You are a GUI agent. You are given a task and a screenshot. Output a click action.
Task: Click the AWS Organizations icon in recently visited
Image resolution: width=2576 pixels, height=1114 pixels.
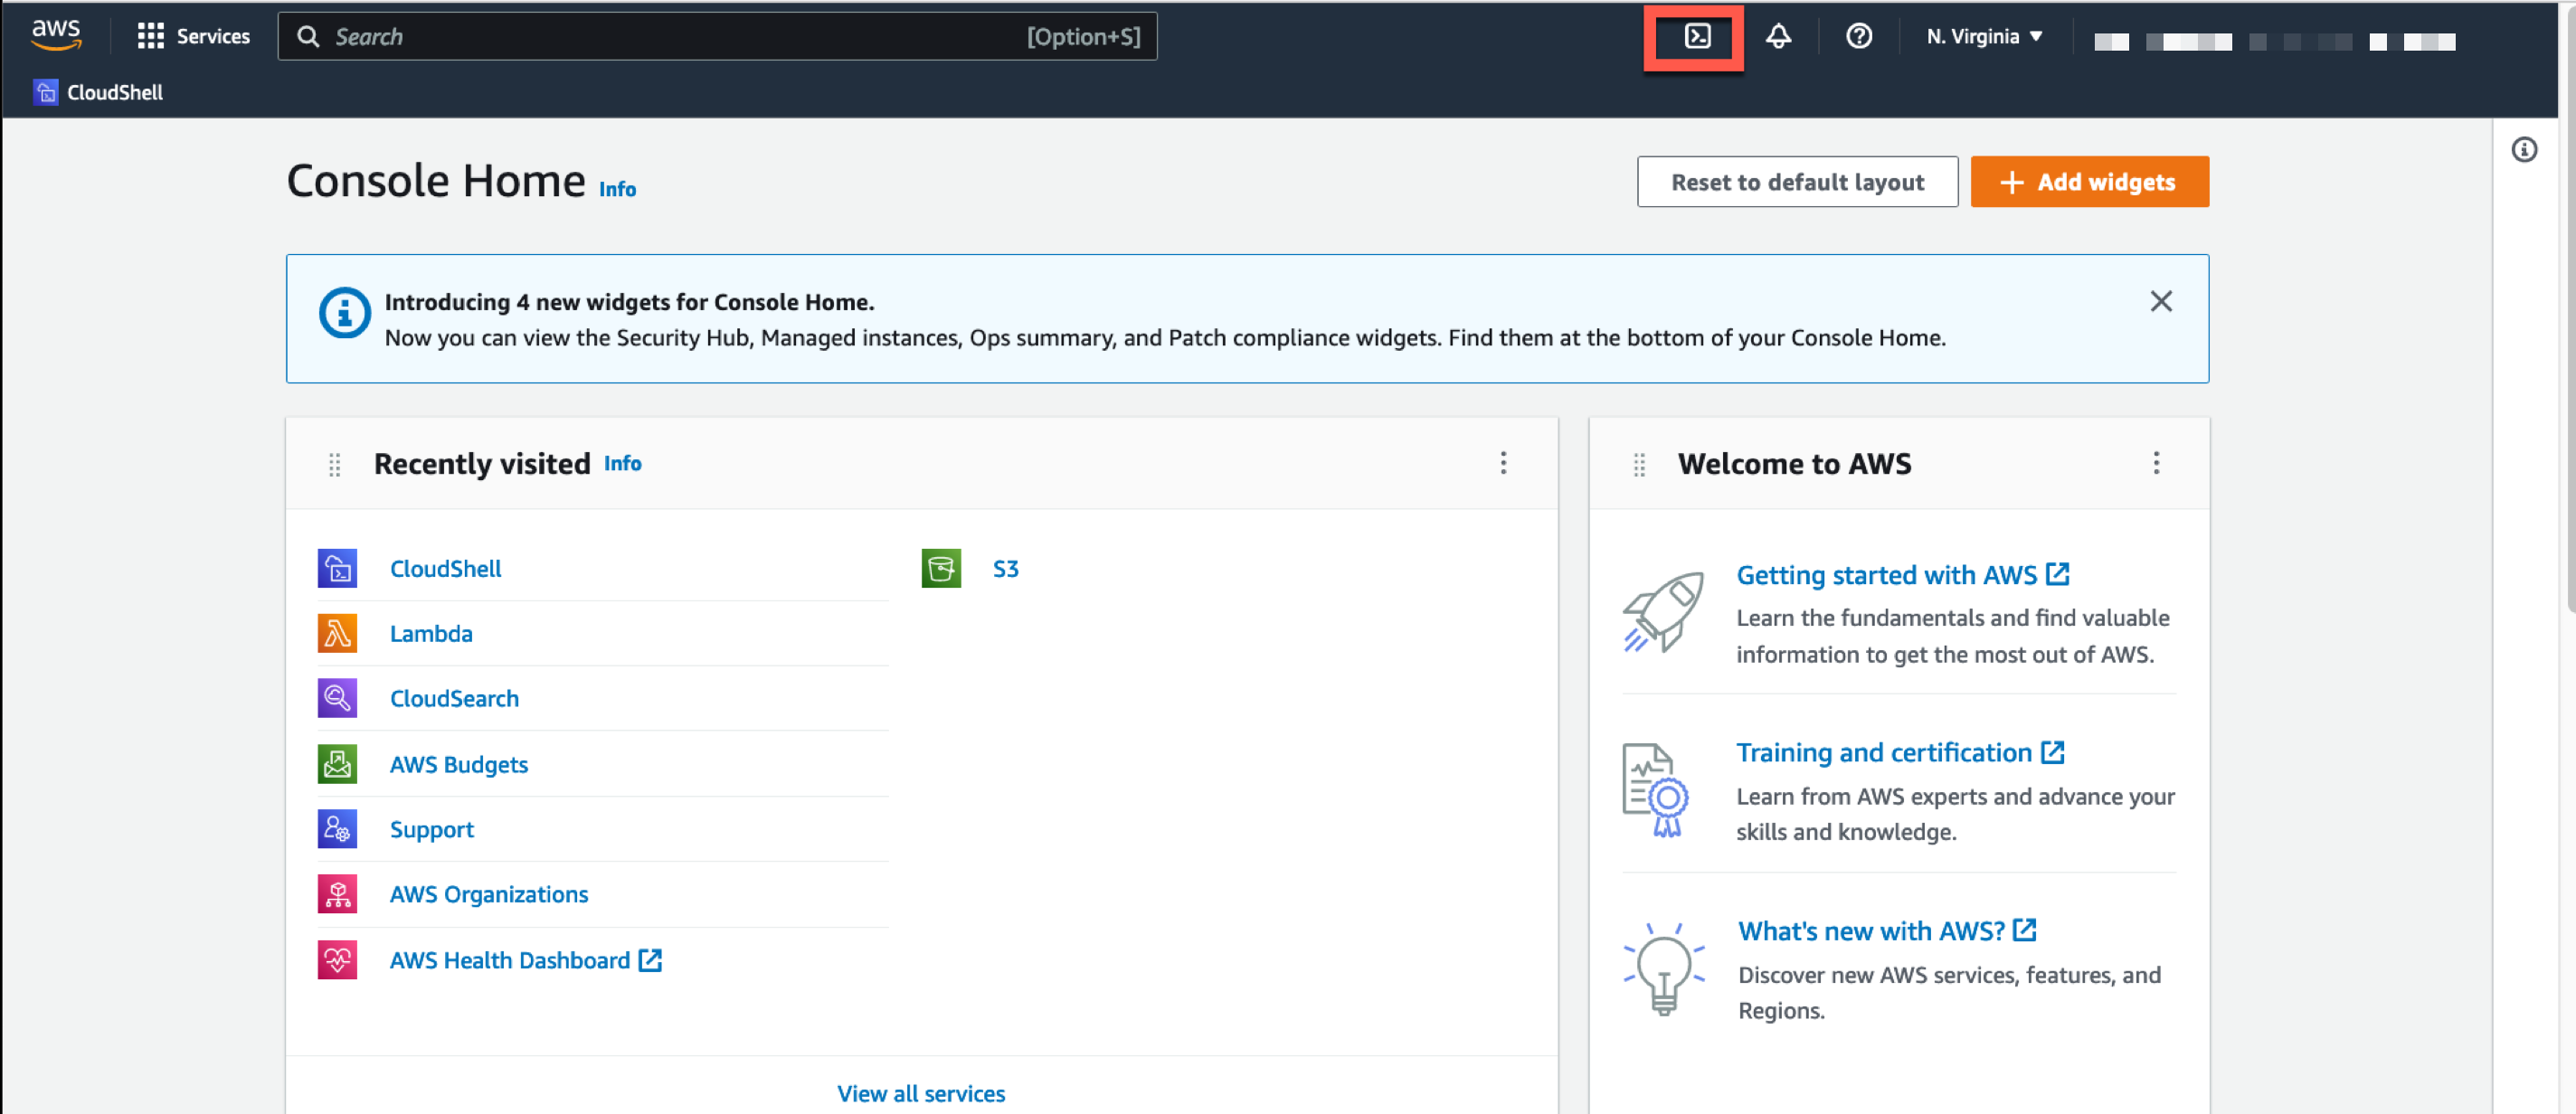coord(338,894)
